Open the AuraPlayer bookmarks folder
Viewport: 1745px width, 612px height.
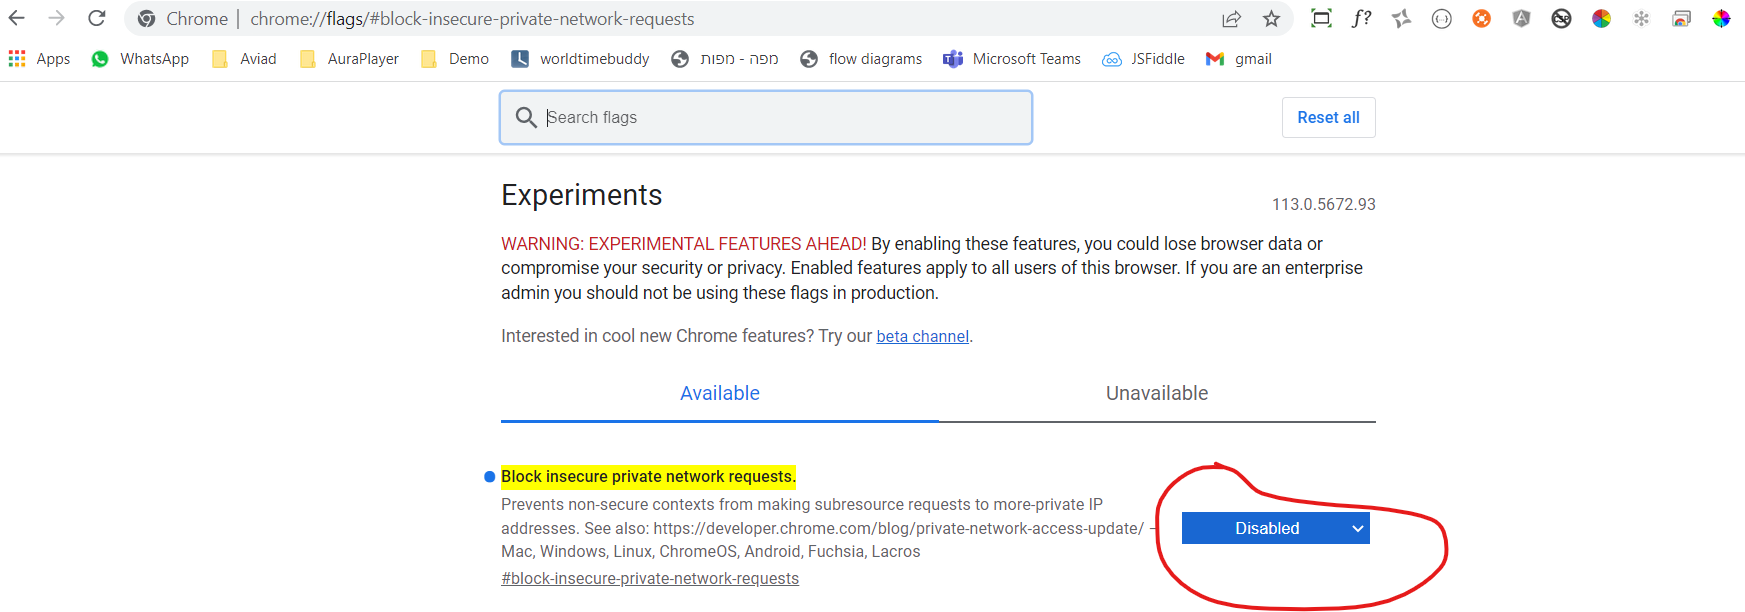349,59
